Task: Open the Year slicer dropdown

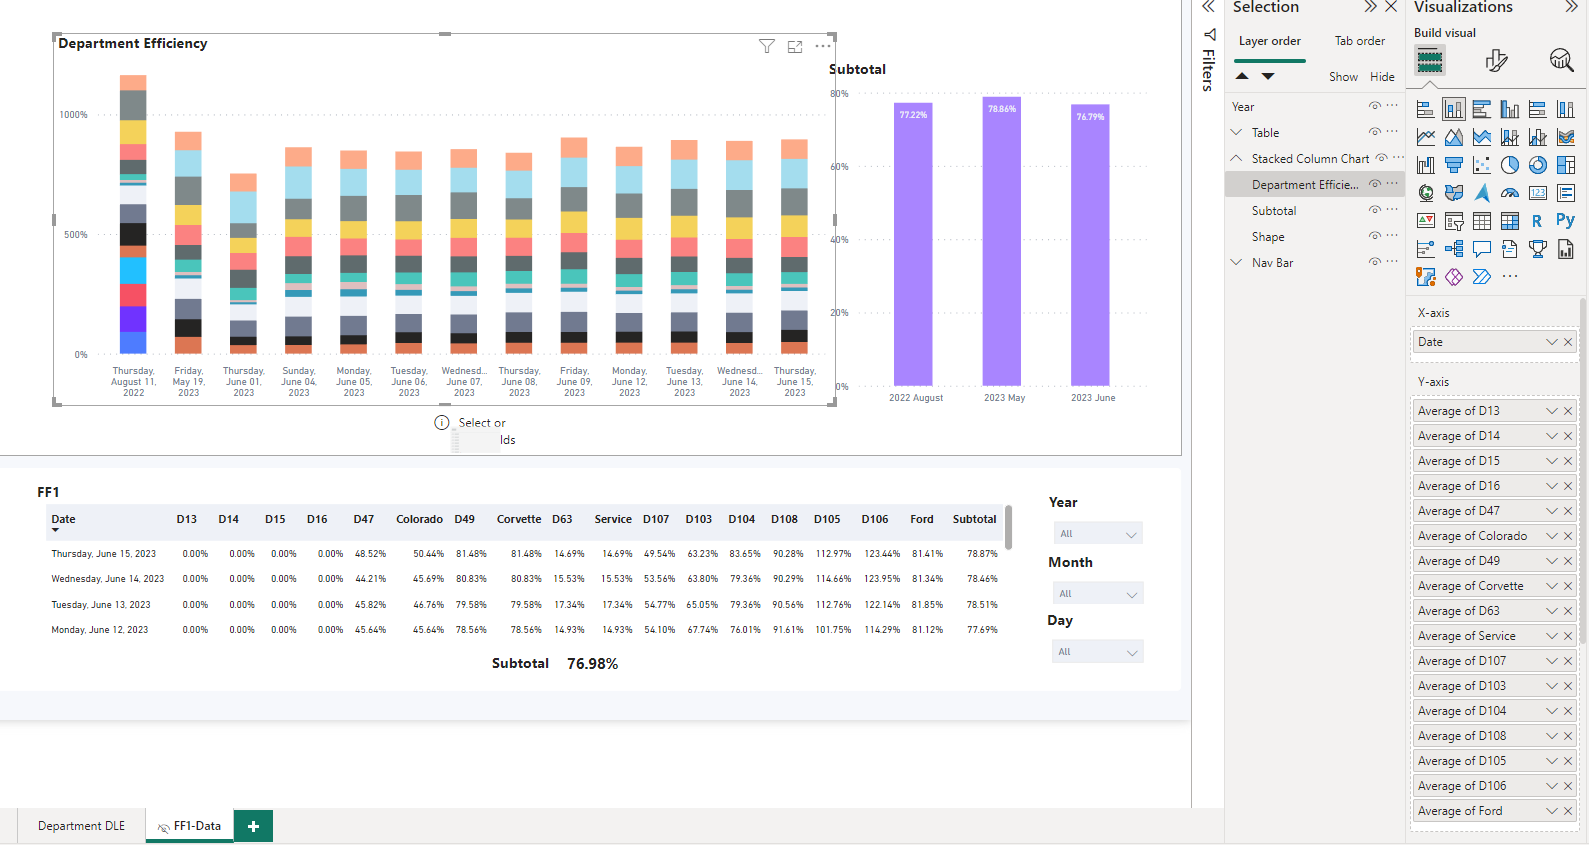Action: coord(1098,534)
